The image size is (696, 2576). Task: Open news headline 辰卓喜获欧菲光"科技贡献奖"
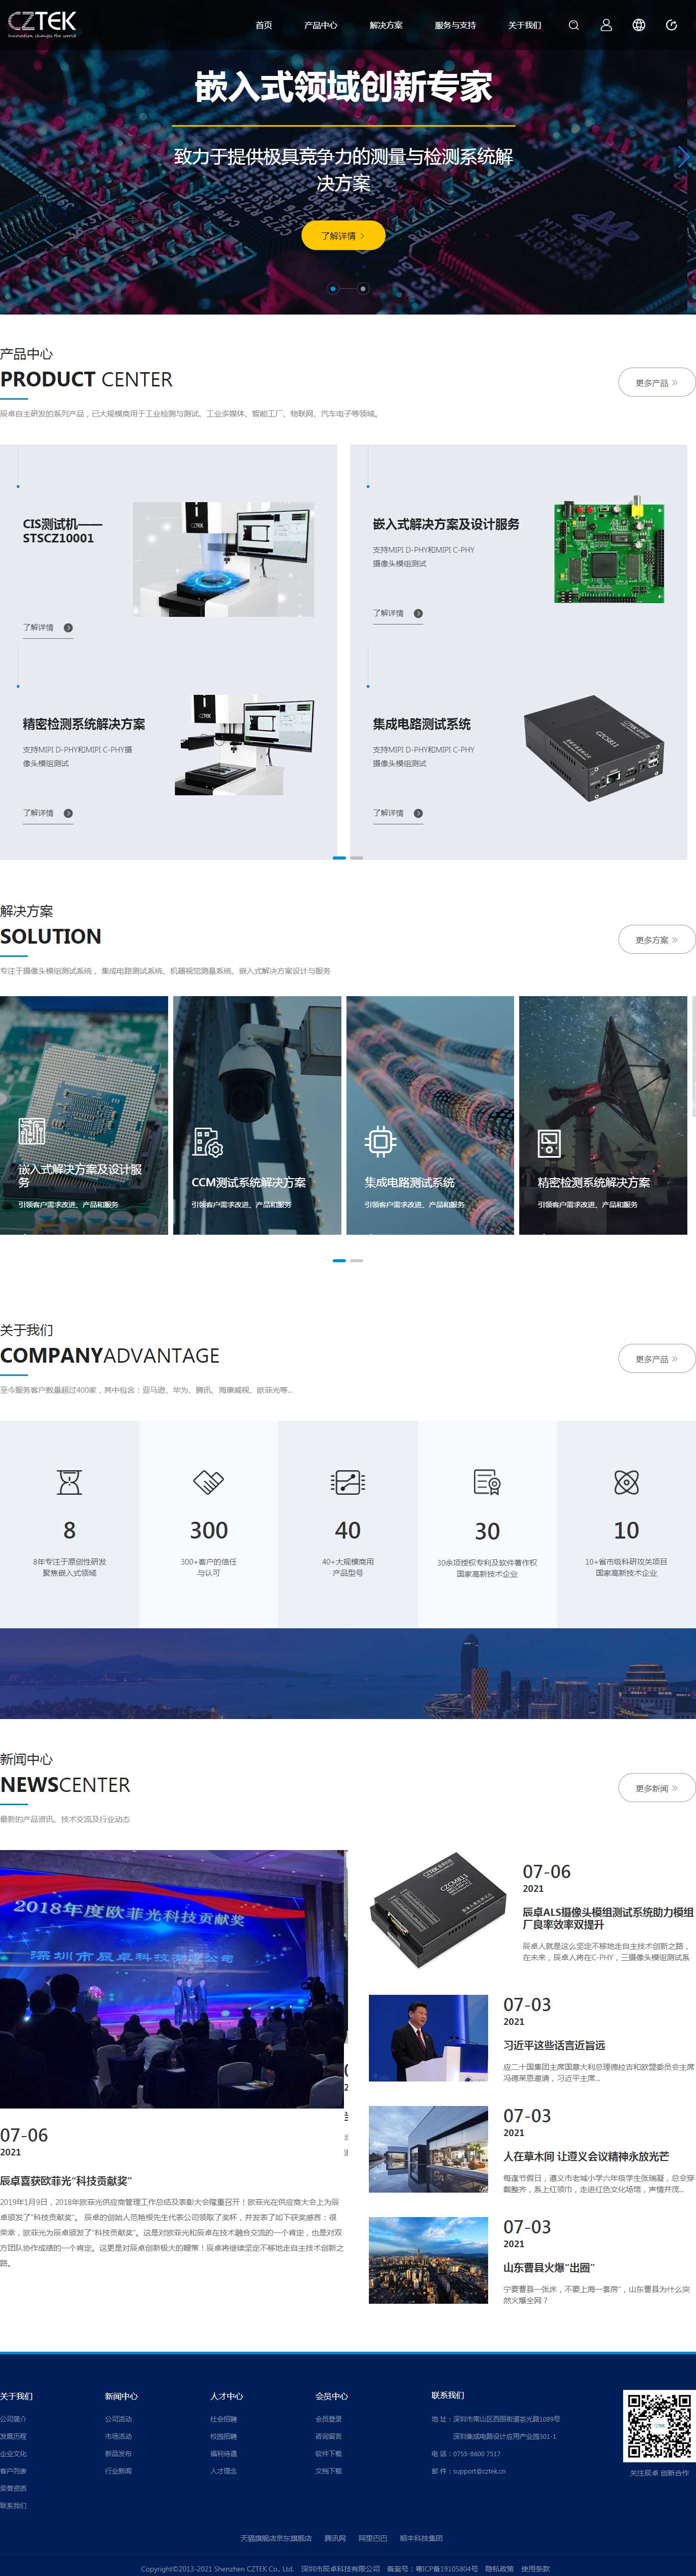[x=66, y=2180]
